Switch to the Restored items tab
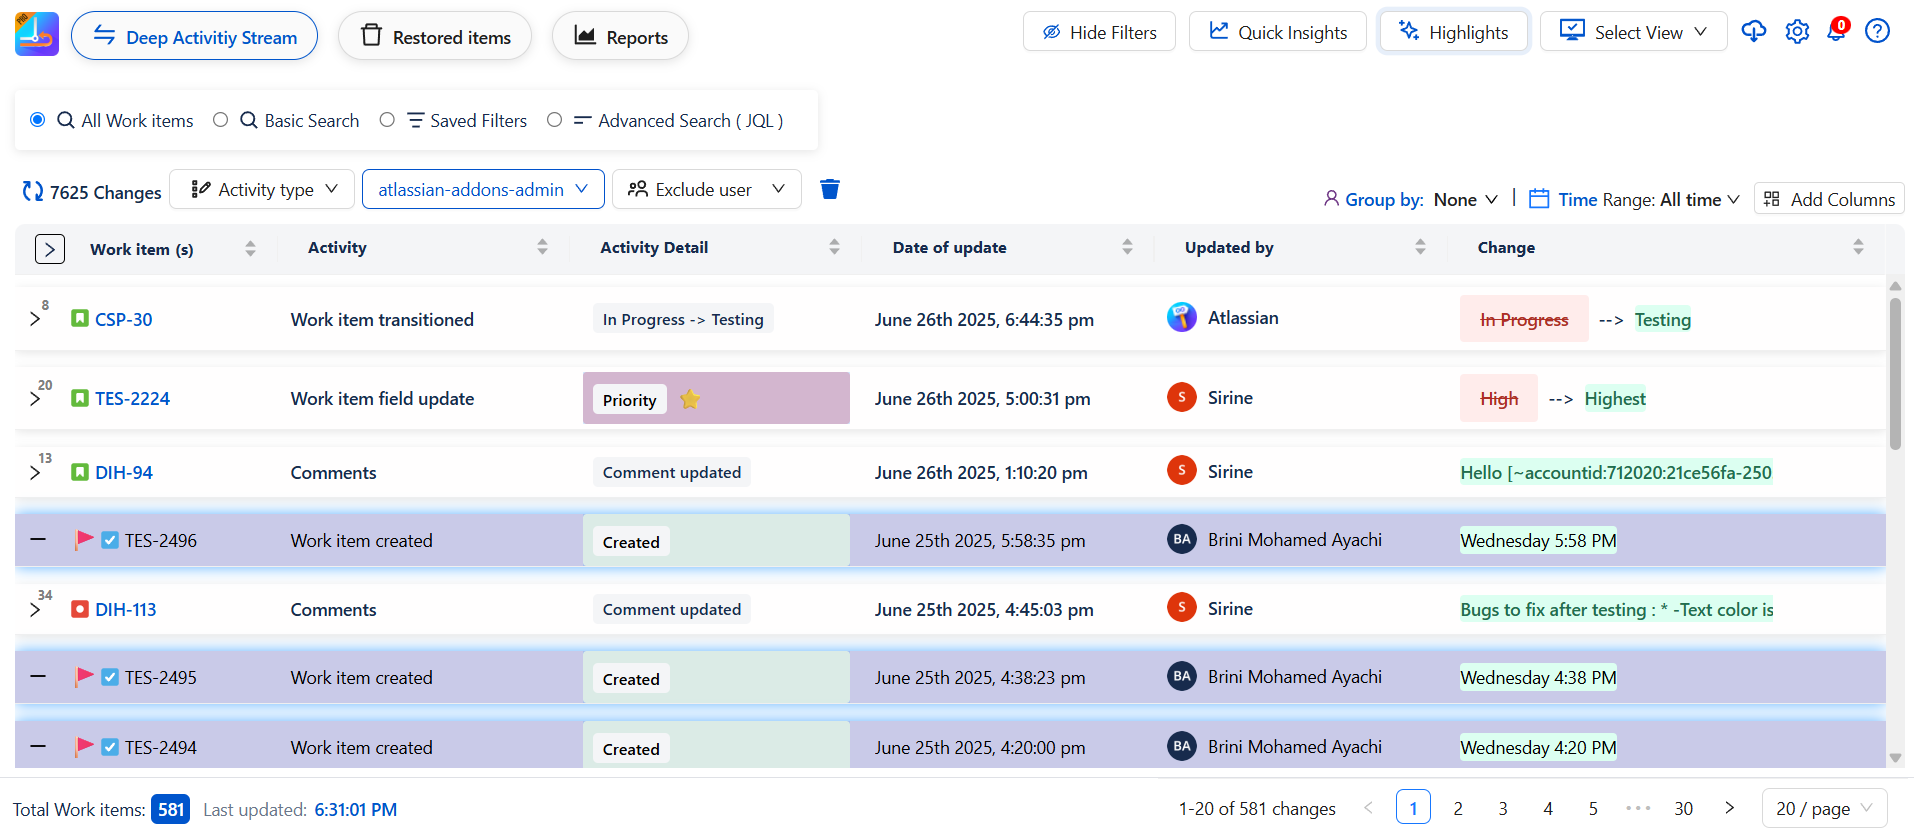This screenshot has width=1914, height=835. coord(435,37)
